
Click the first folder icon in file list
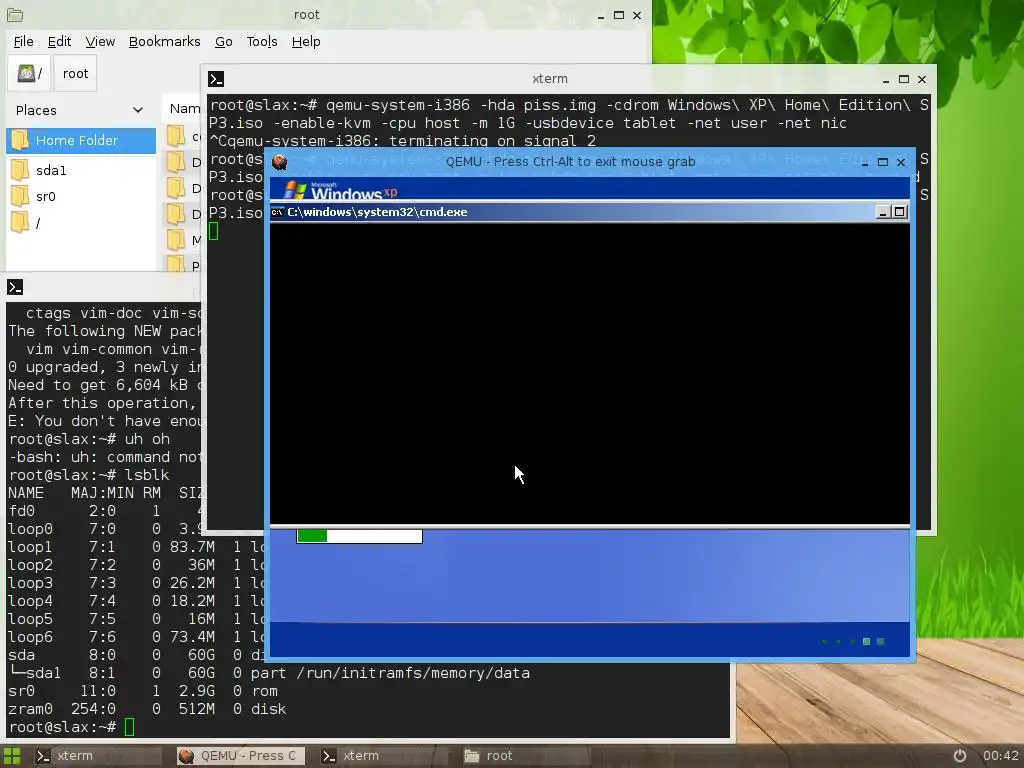tap(176, 136)
